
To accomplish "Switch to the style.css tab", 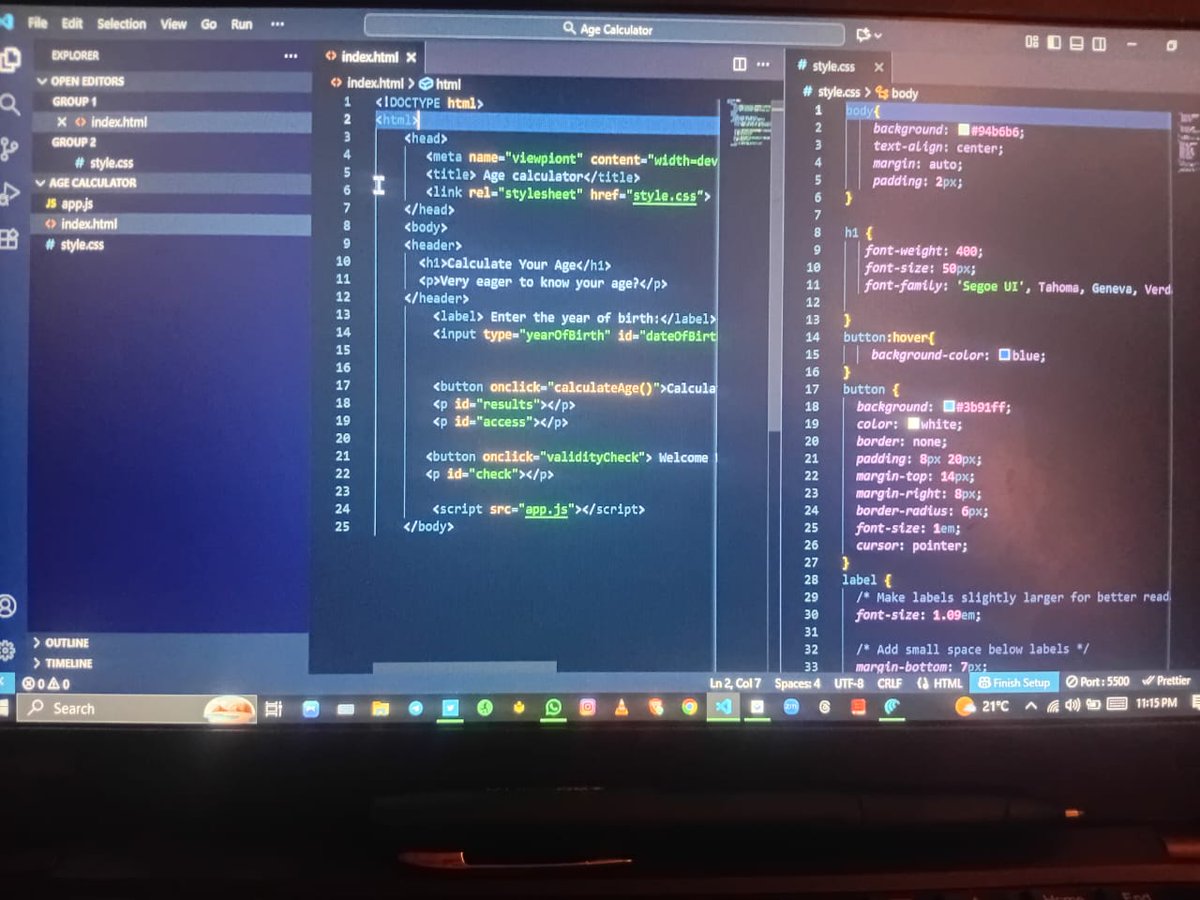I will [832, 66].
